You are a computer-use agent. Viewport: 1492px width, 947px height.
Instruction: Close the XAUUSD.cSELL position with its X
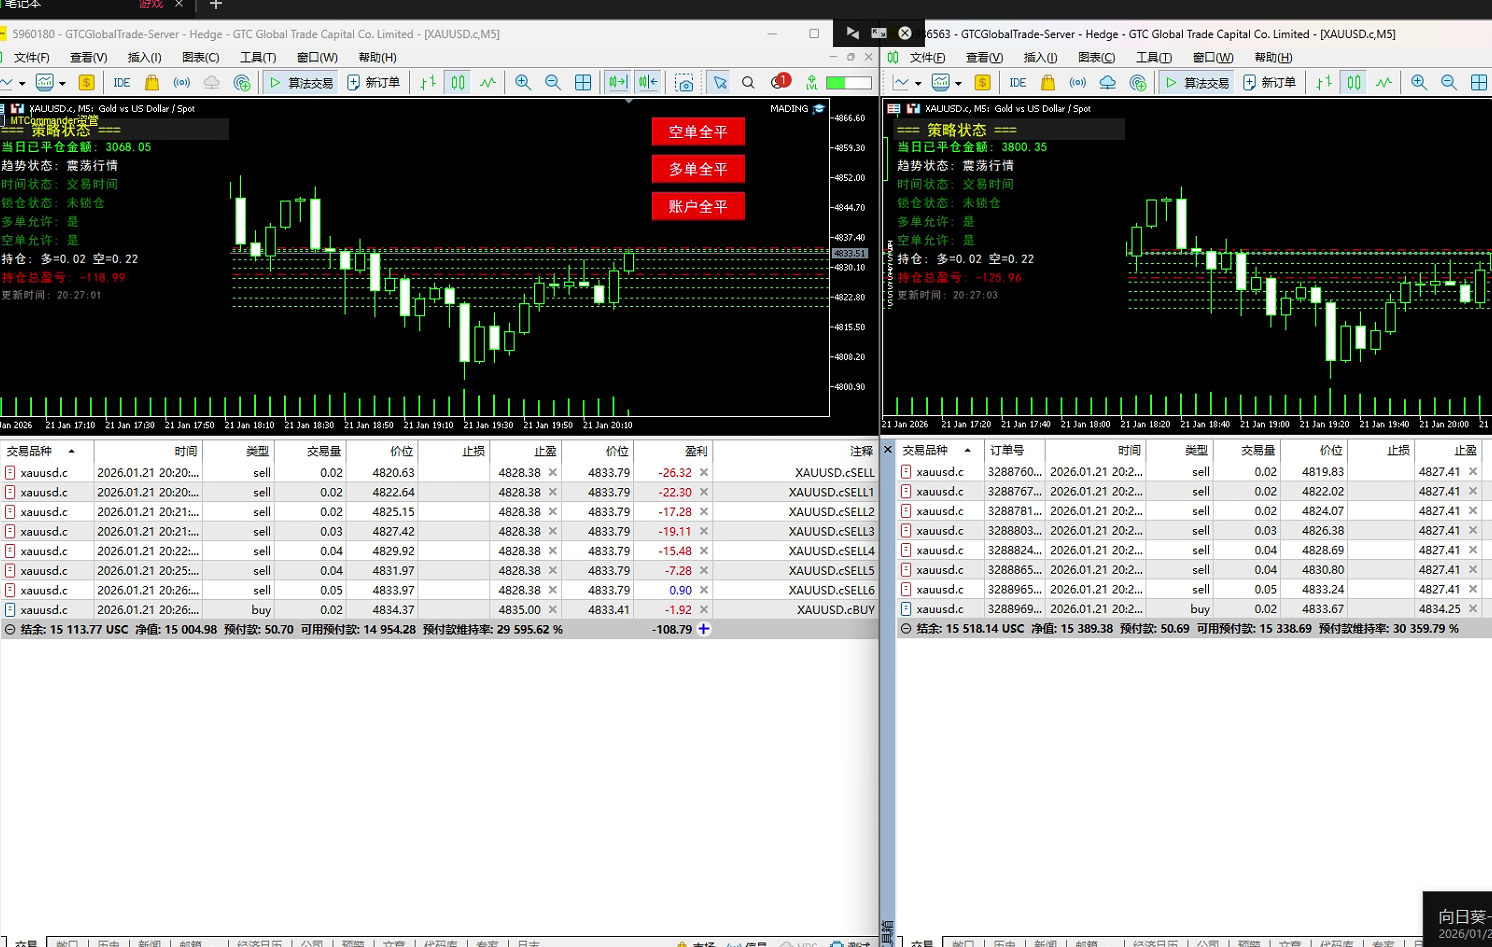(704, 473)
